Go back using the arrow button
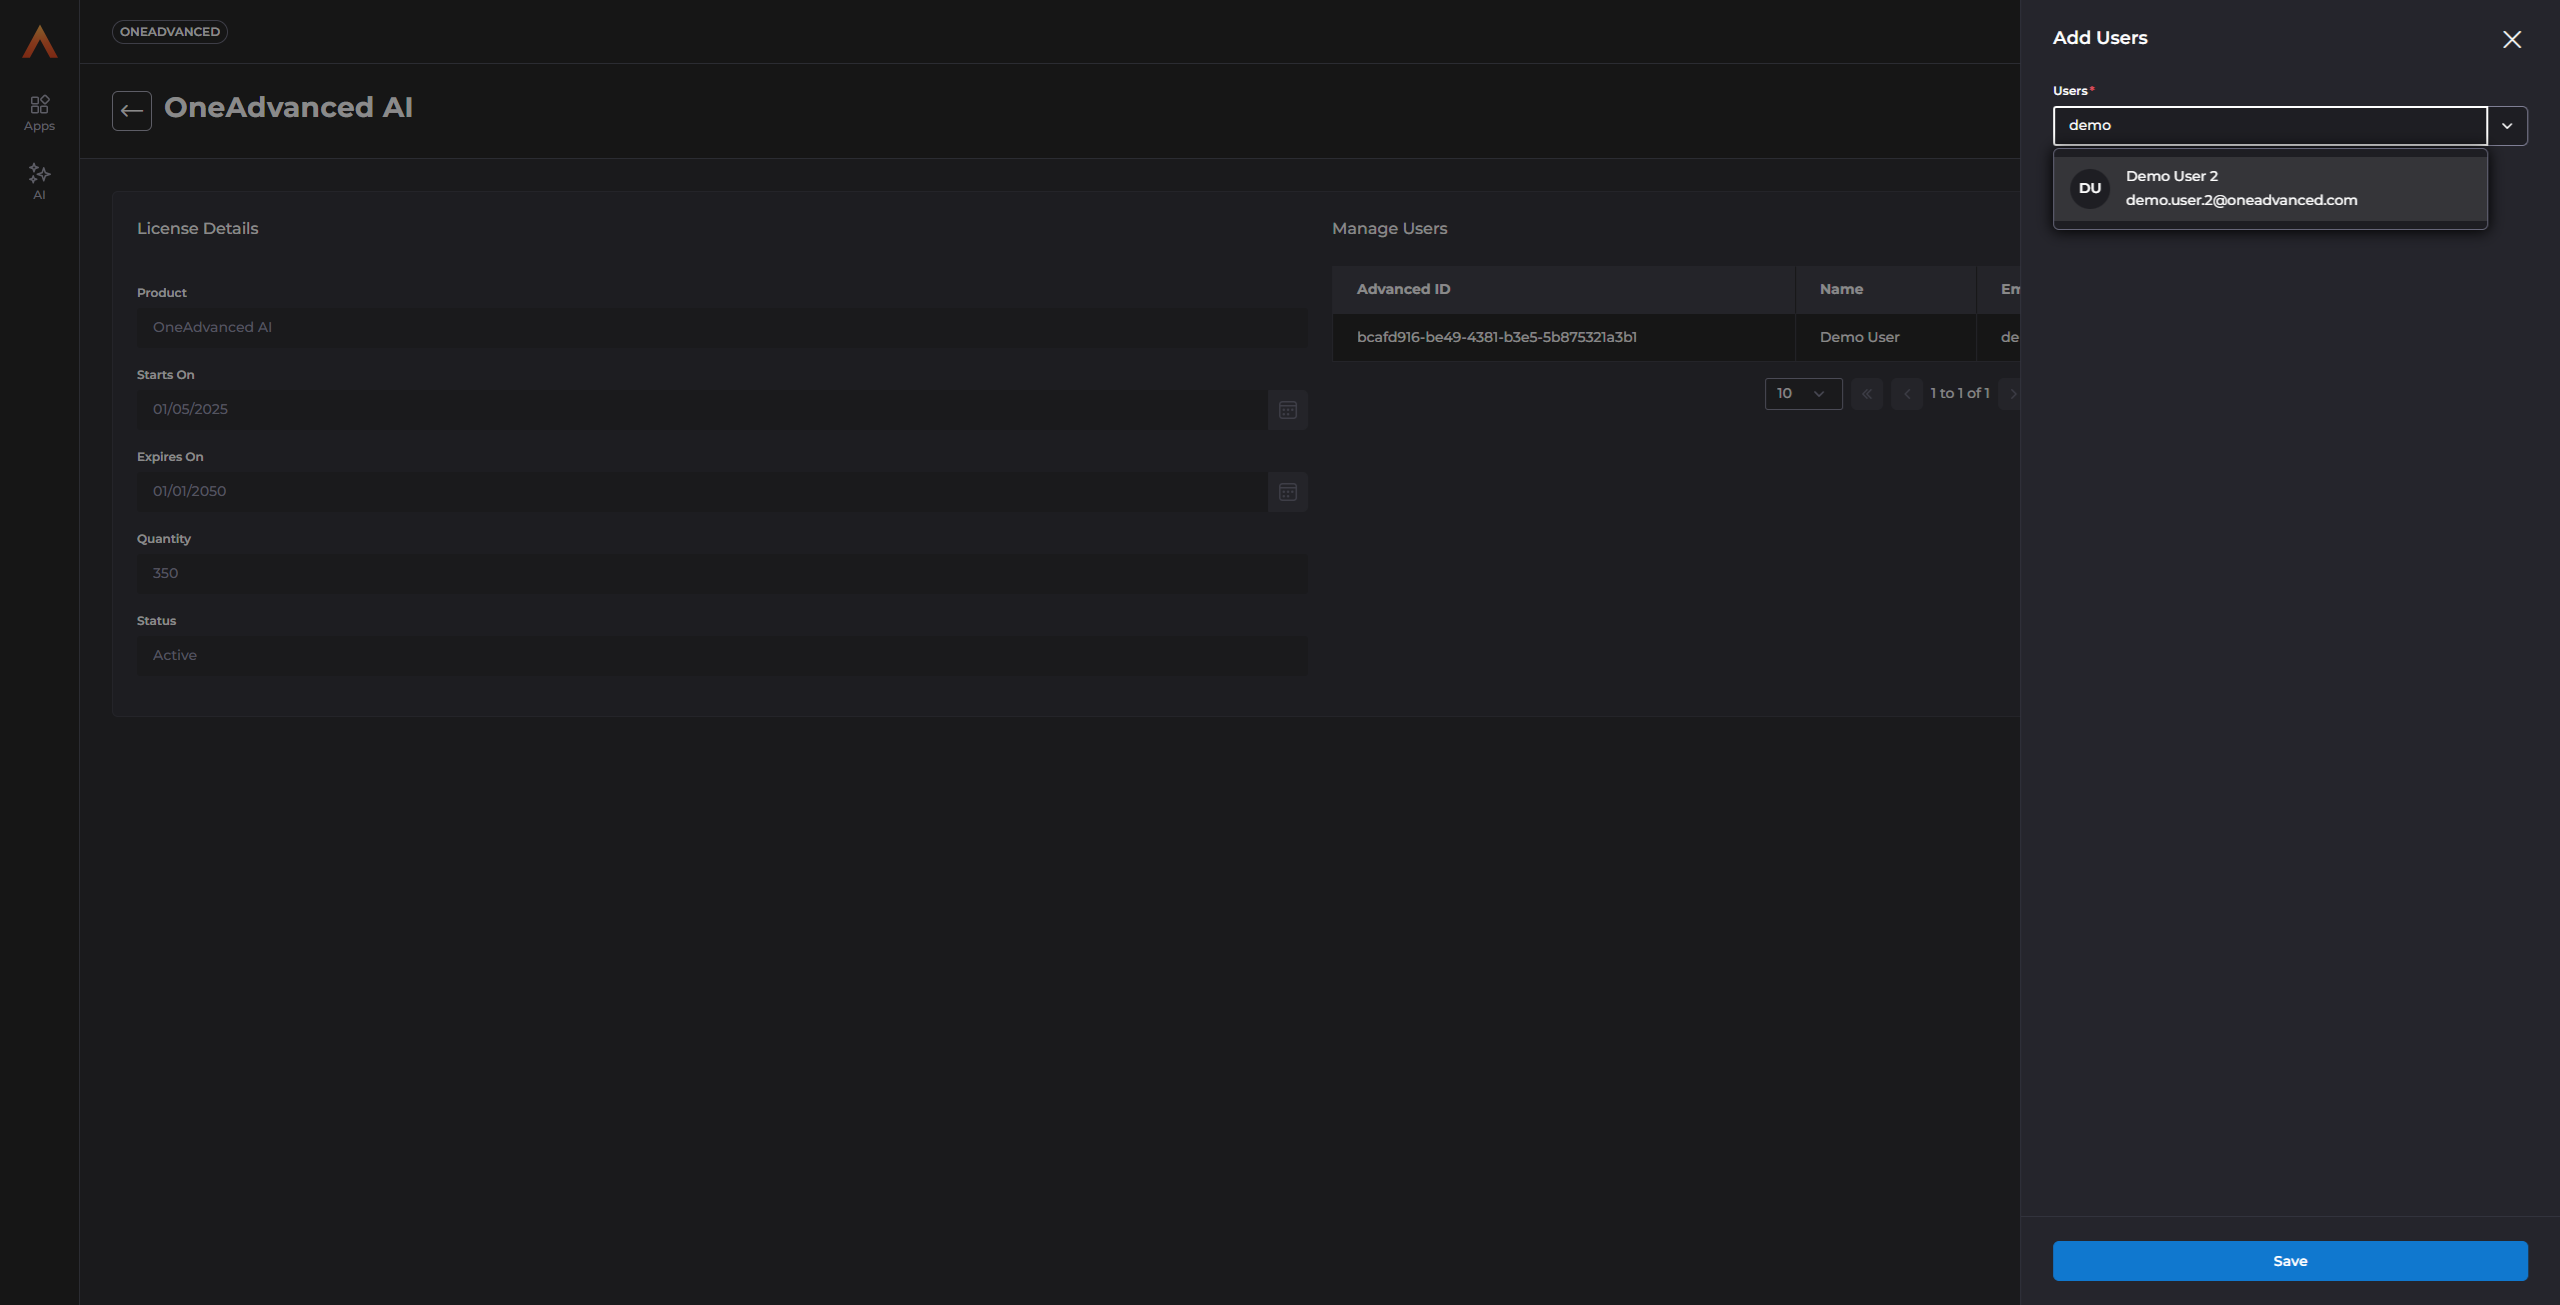2560x1305 pixels. [x=132, y=111]
